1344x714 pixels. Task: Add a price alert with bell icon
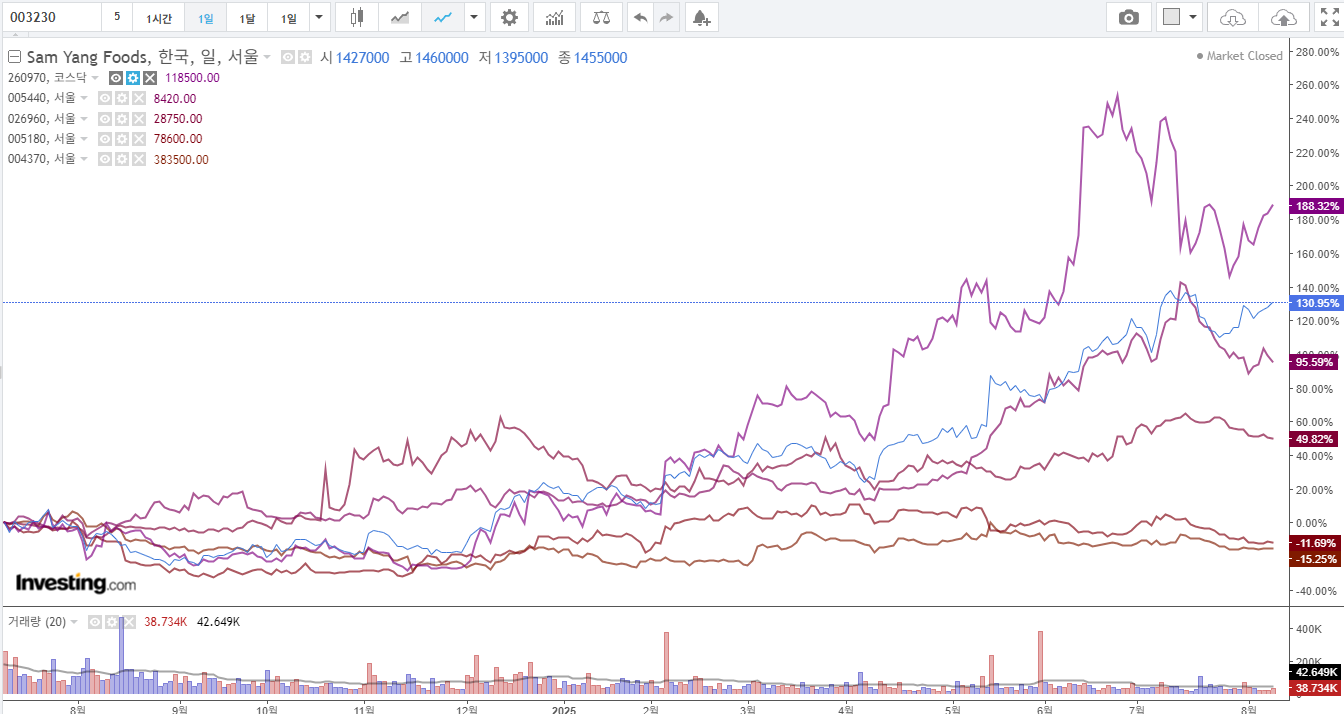coord(701,17)
